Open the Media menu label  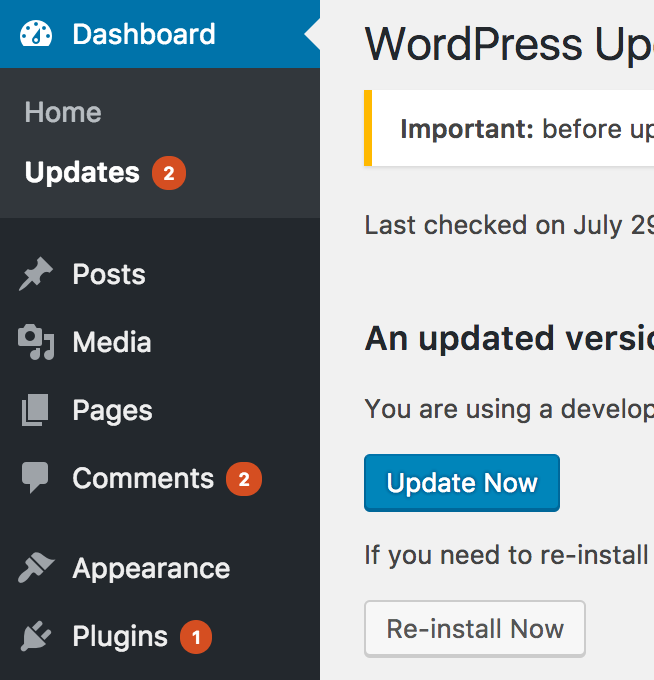click(x=112, y=343)
